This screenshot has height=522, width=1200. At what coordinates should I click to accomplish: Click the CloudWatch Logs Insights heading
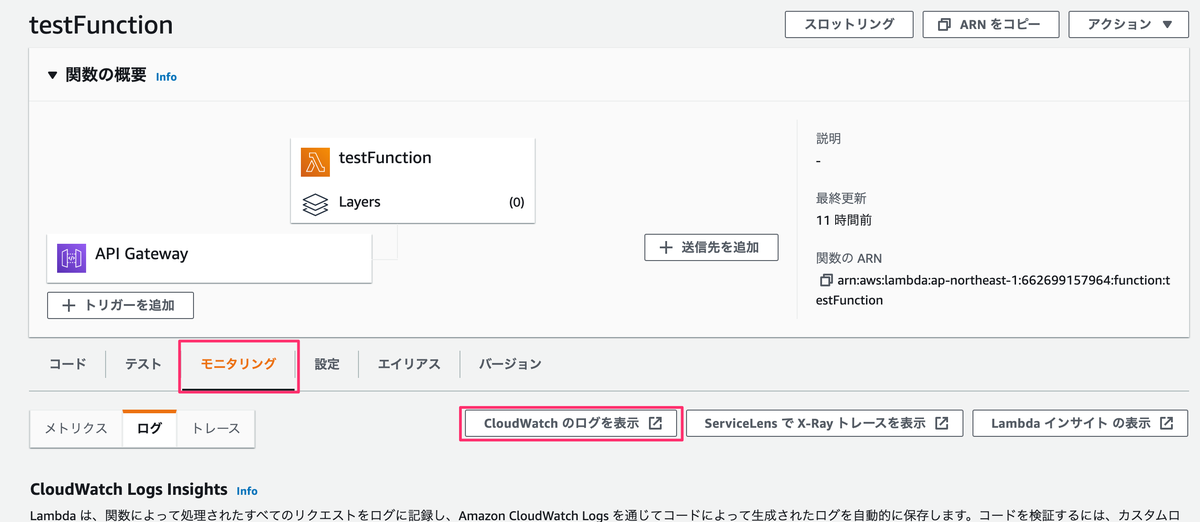129,490
